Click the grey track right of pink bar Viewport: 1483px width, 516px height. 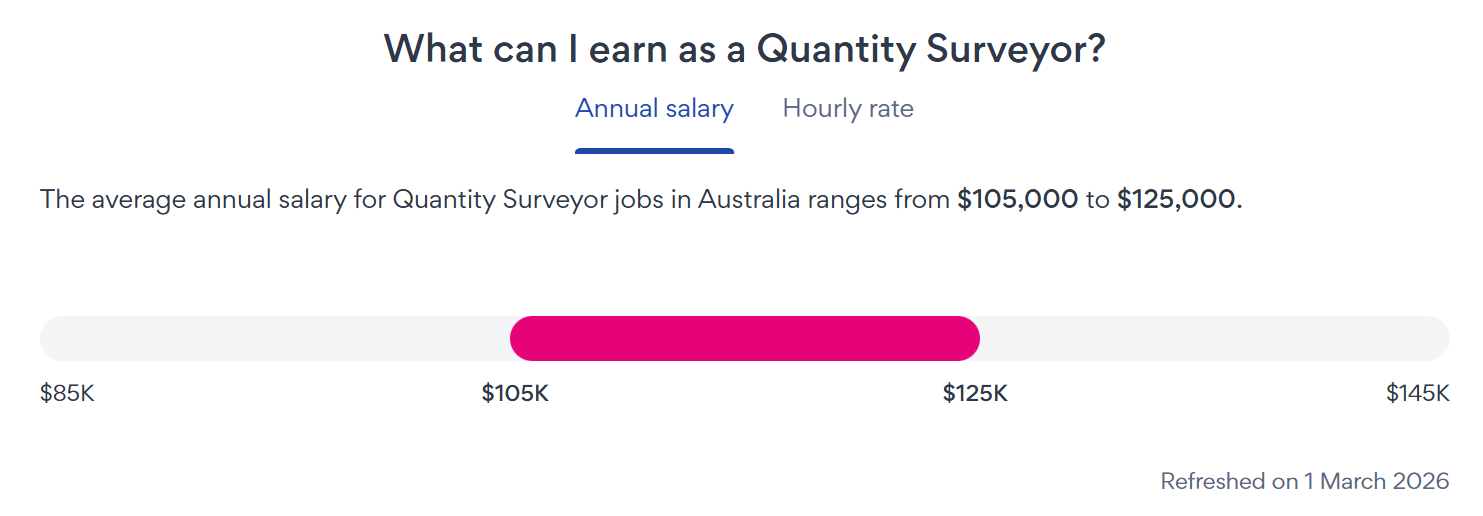[1214, 338]
